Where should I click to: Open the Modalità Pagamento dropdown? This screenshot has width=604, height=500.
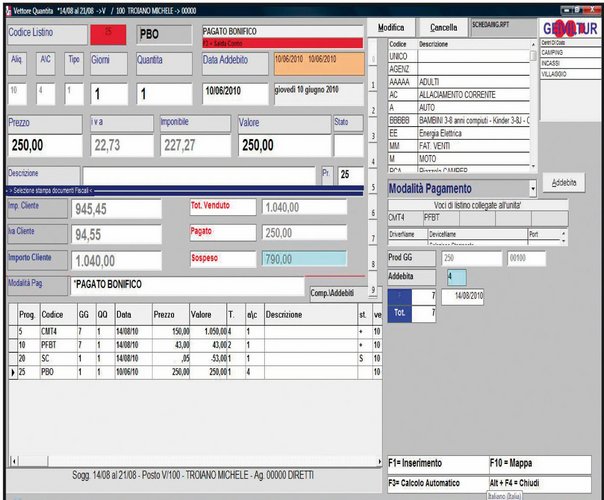(x=533, y=188)
